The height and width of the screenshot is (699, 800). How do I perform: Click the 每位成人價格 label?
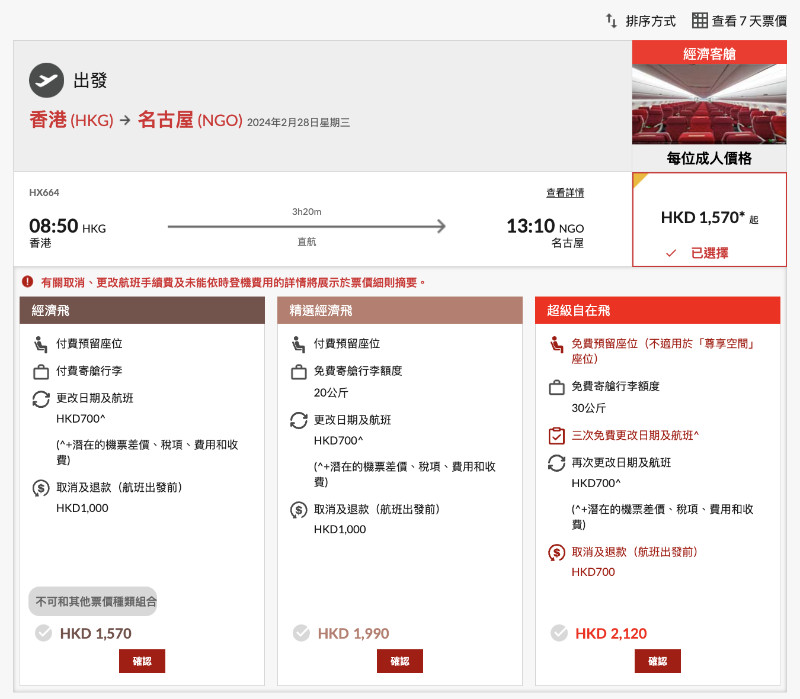[x=709, y=158]
